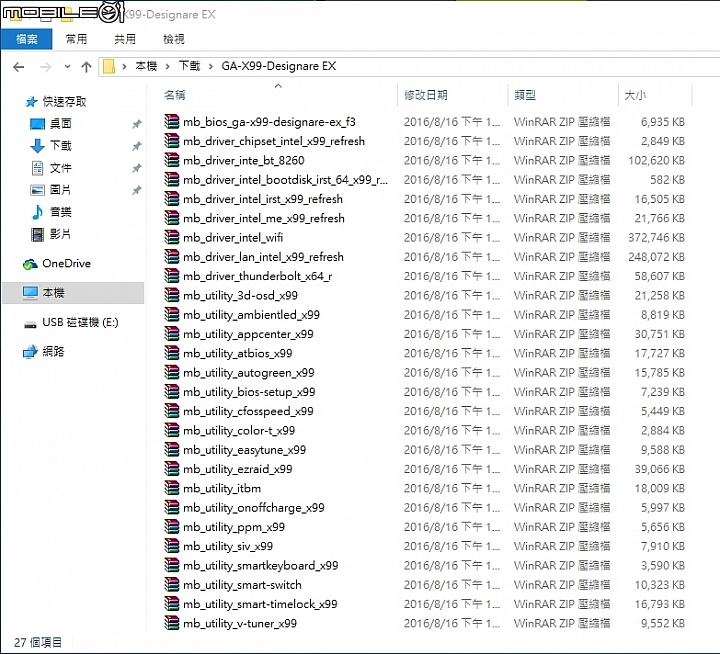
Task: Open 桌面 in quick access
Action: [61, 123]
